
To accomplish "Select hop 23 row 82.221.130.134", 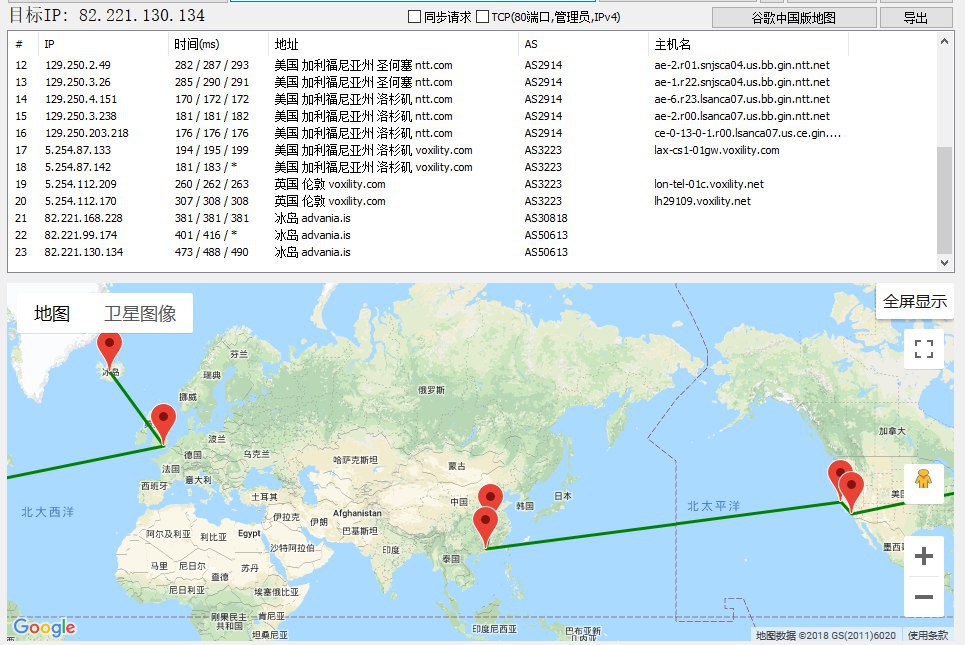I will [x=84, y=252].
